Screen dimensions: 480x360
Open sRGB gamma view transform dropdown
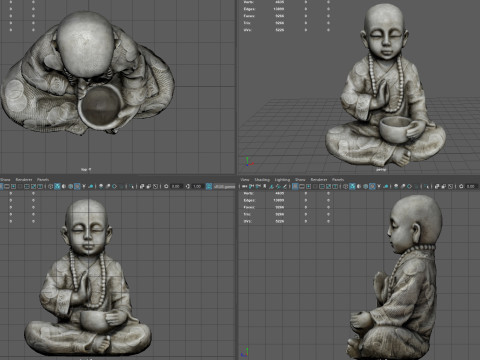pyautogui.click(x=224, y=186)
